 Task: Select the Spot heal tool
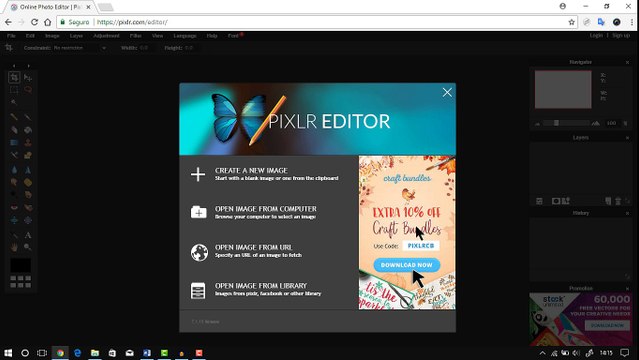click(28, 208)
